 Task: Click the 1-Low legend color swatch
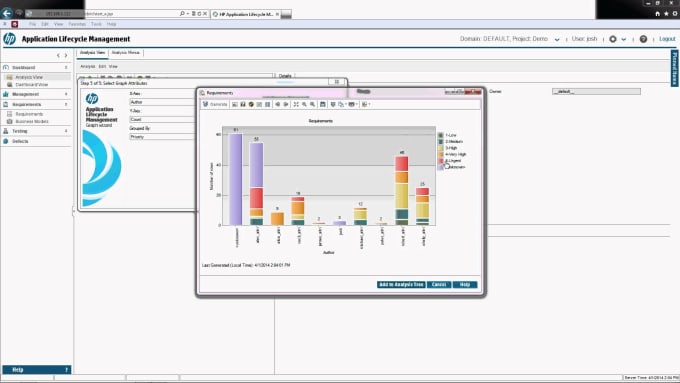441,135
